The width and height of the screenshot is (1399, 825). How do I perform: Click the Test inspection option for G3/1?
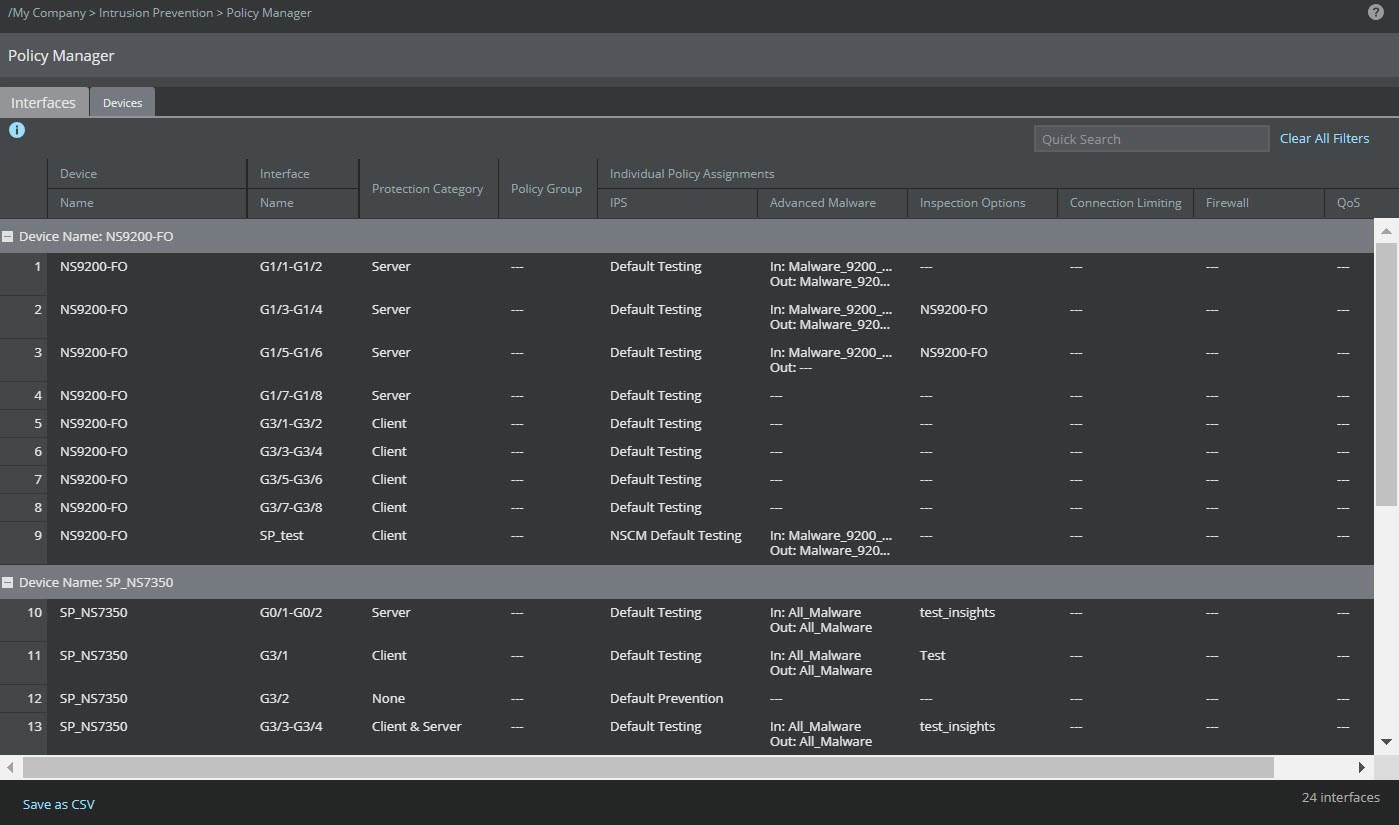coord(933,656)
